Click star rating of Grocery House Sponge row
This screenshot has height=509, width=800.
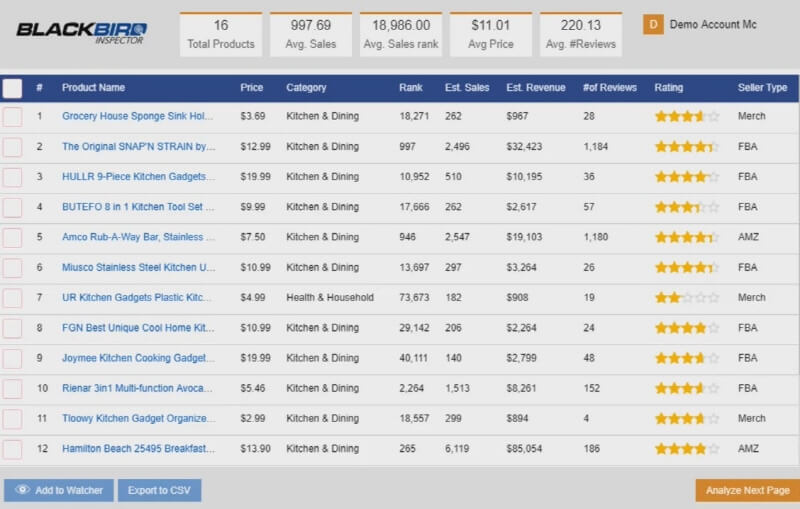[x=687, y=116]
